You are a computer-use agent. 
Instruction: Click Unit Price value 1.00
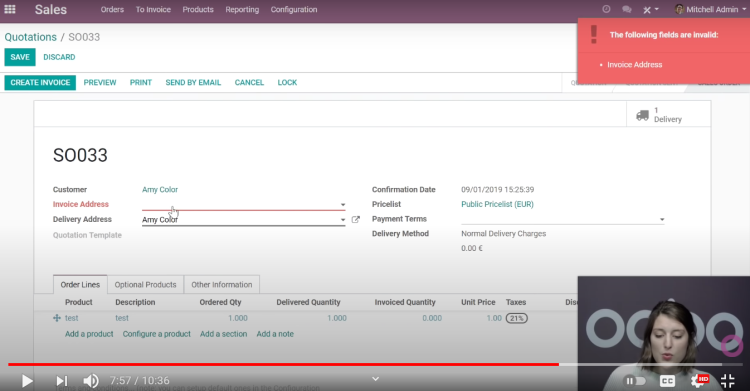click(x=494, y=318)
